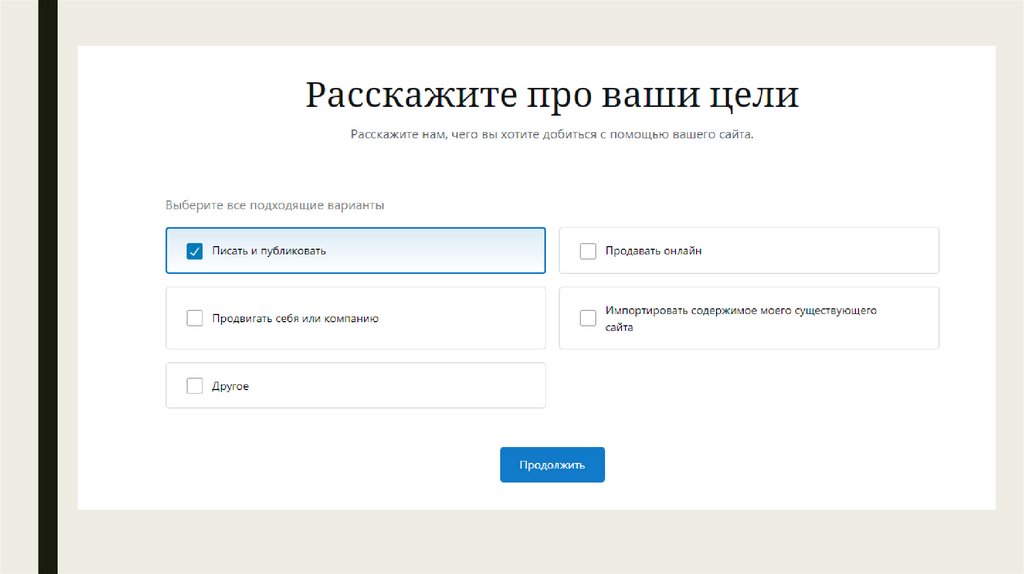Image resolution: width=1024 pixels, height=574 pixels.
Task: Check the "Импортировать содержимое" checkbox
Action: coord(588,318)
